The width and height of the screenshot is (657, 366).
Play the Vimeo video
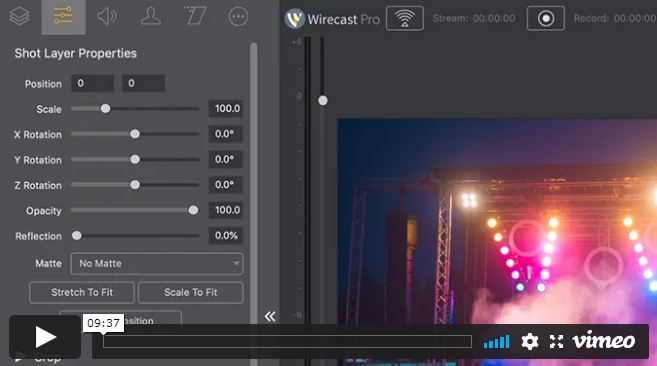pyautogui.click(x=45, y=337)
